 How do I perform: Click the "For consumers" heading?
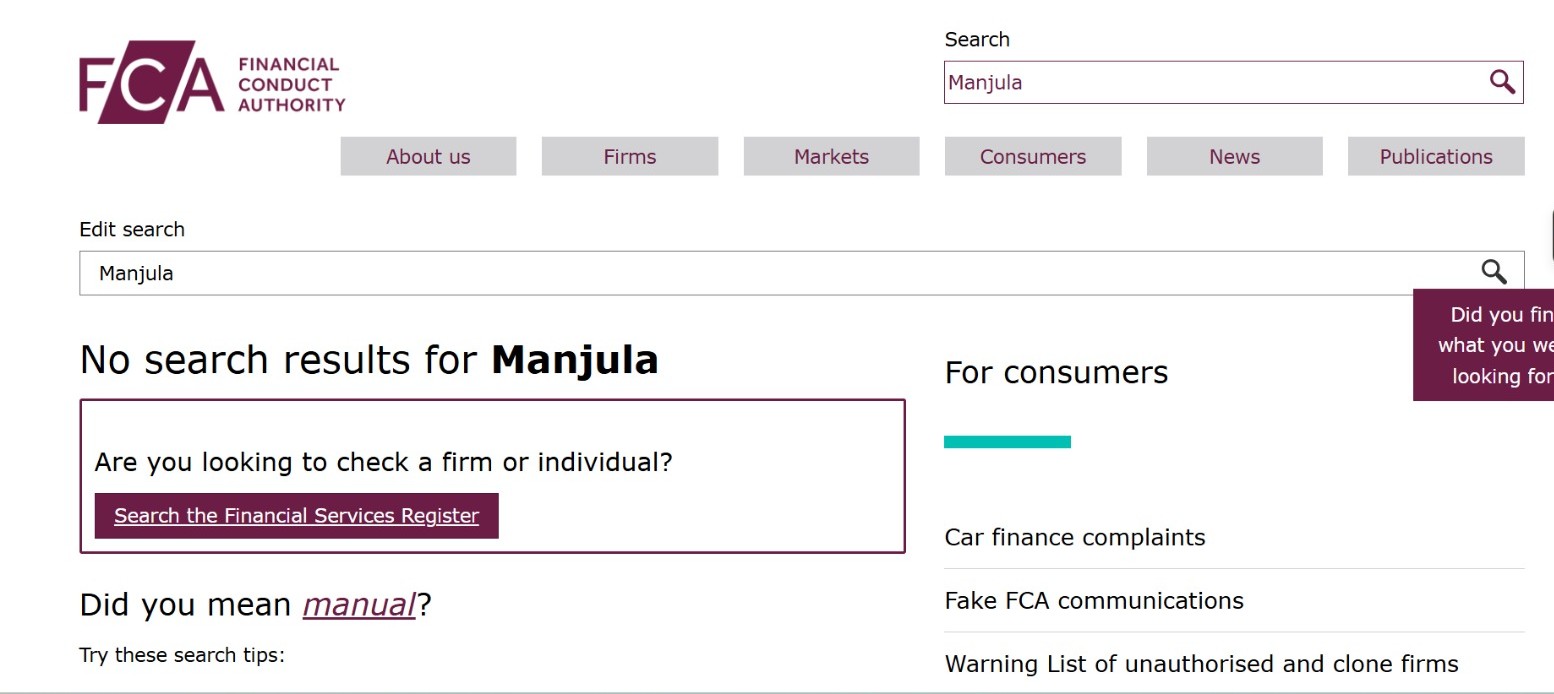(x=1056, y=373)
